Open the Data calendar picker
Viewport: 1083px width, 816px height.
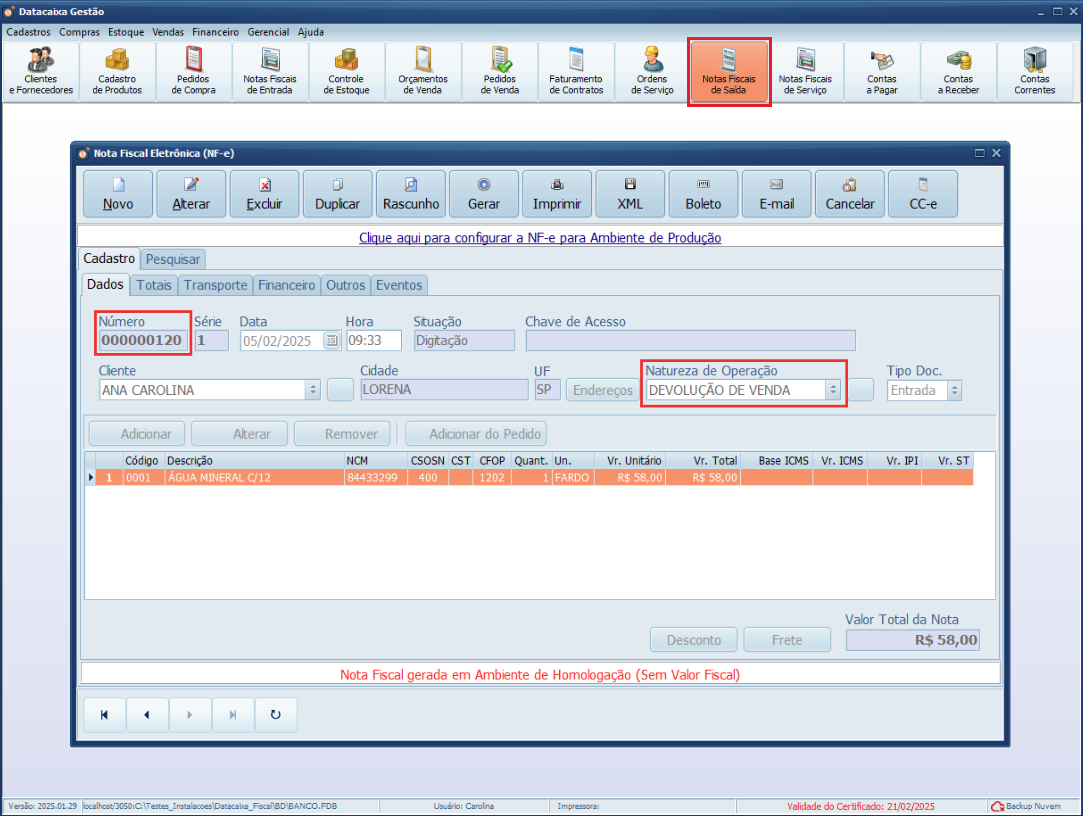pyautogui.click(x=332, y=341)
